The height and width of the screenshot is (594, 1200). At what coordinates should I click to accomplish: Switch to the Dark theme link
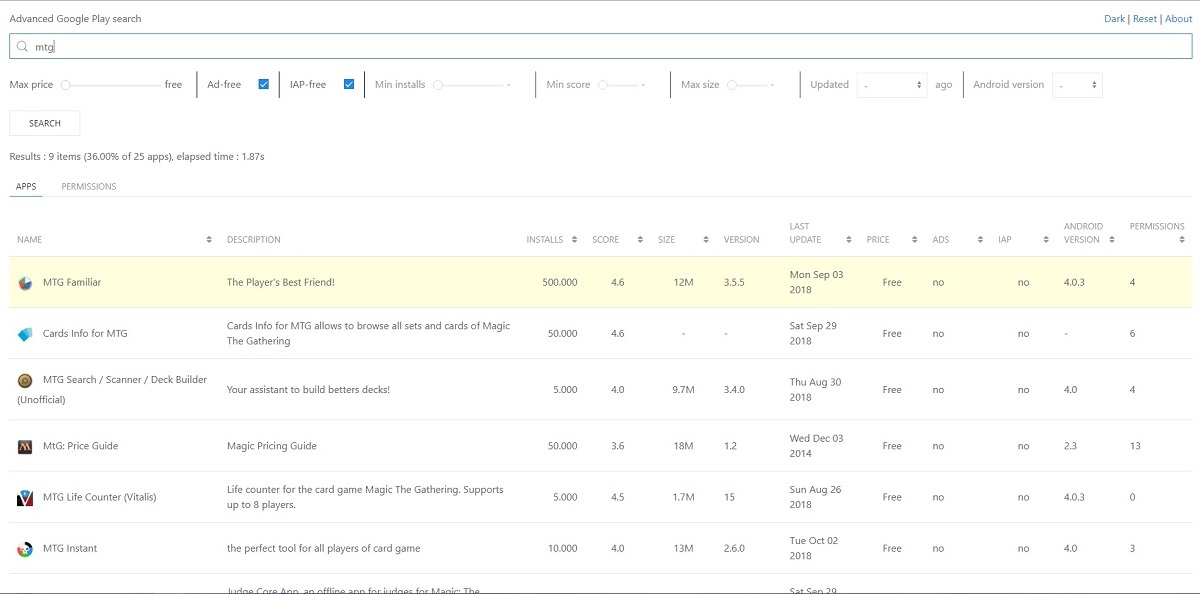1114,19
